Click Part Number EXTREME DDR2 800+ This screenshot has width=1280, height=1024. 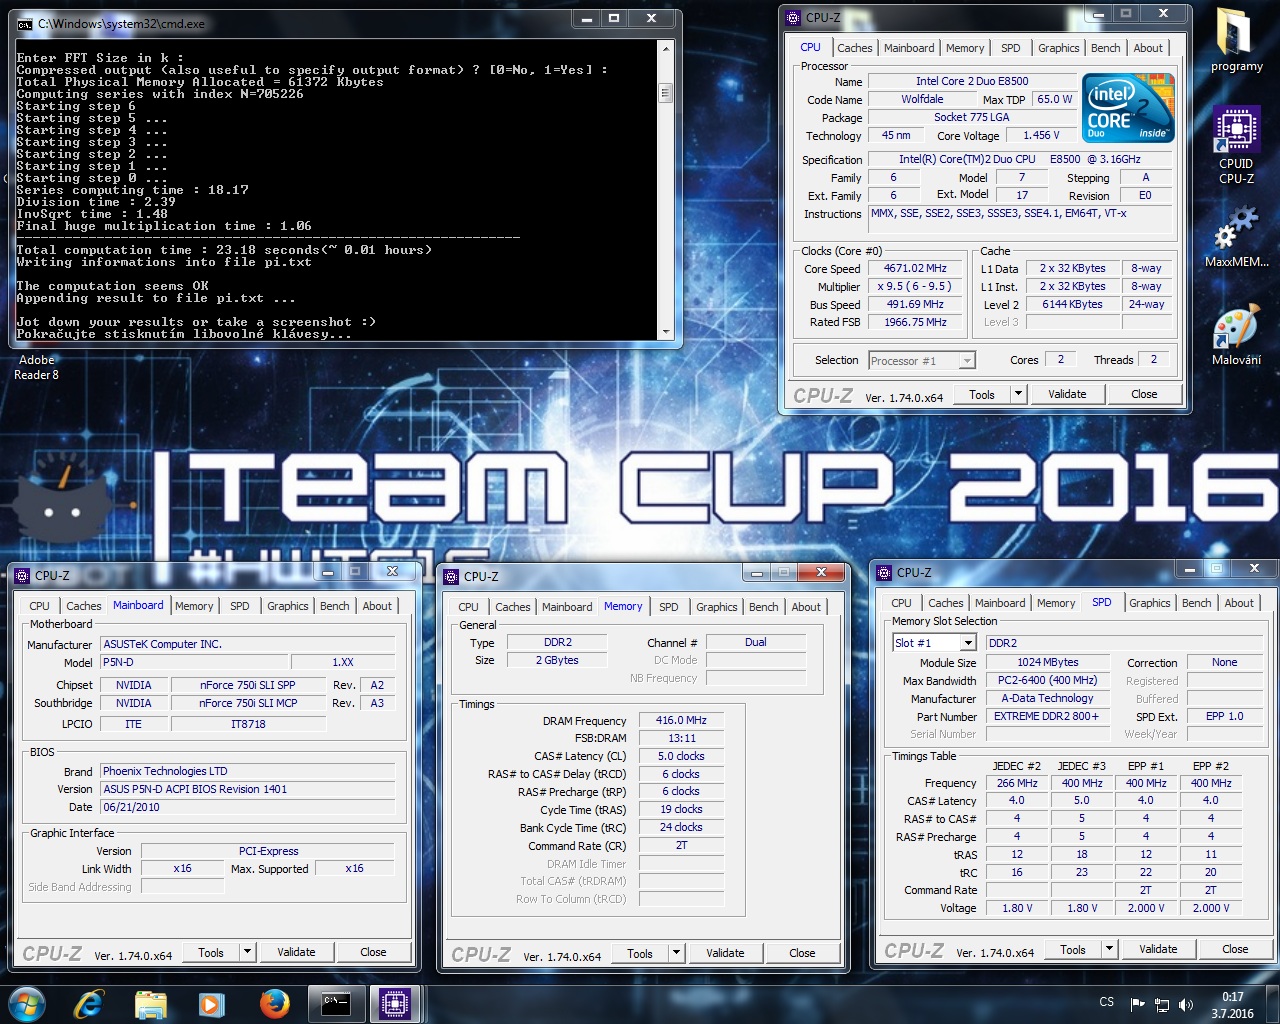coord(1046,716)
